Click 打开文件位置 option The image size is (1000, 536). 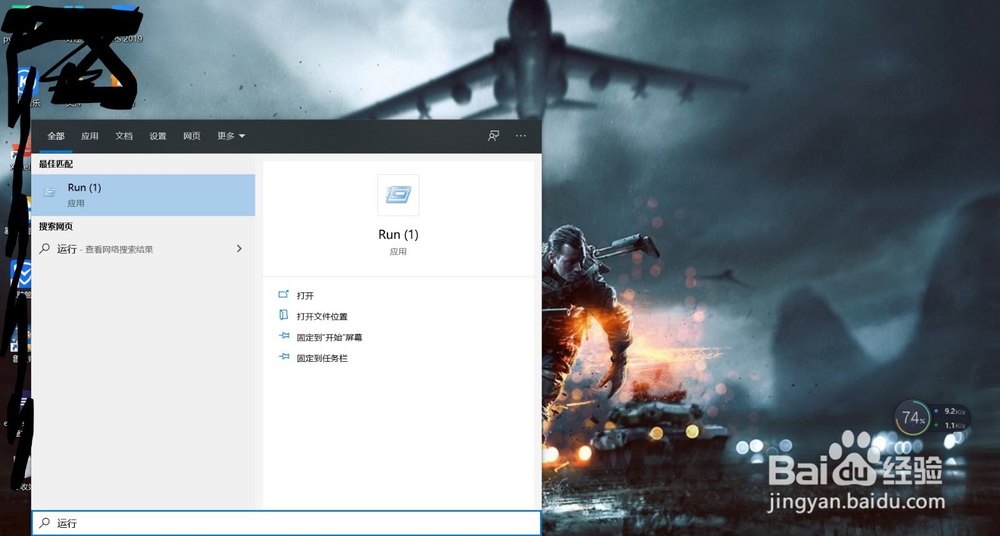[x=322, y=316]
